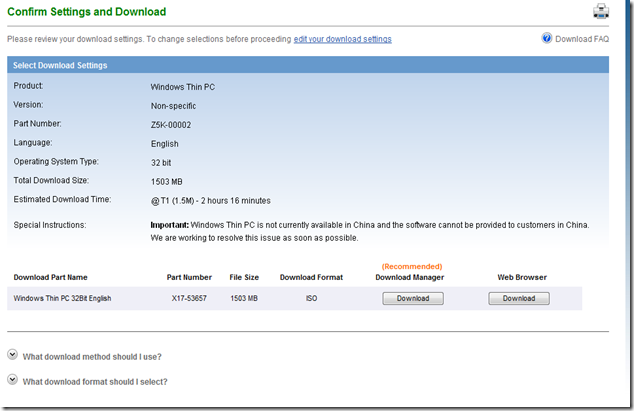This screenshot has height=411, width=634.
Task: Click the Select Download Settings header bar
Action: 308,65
